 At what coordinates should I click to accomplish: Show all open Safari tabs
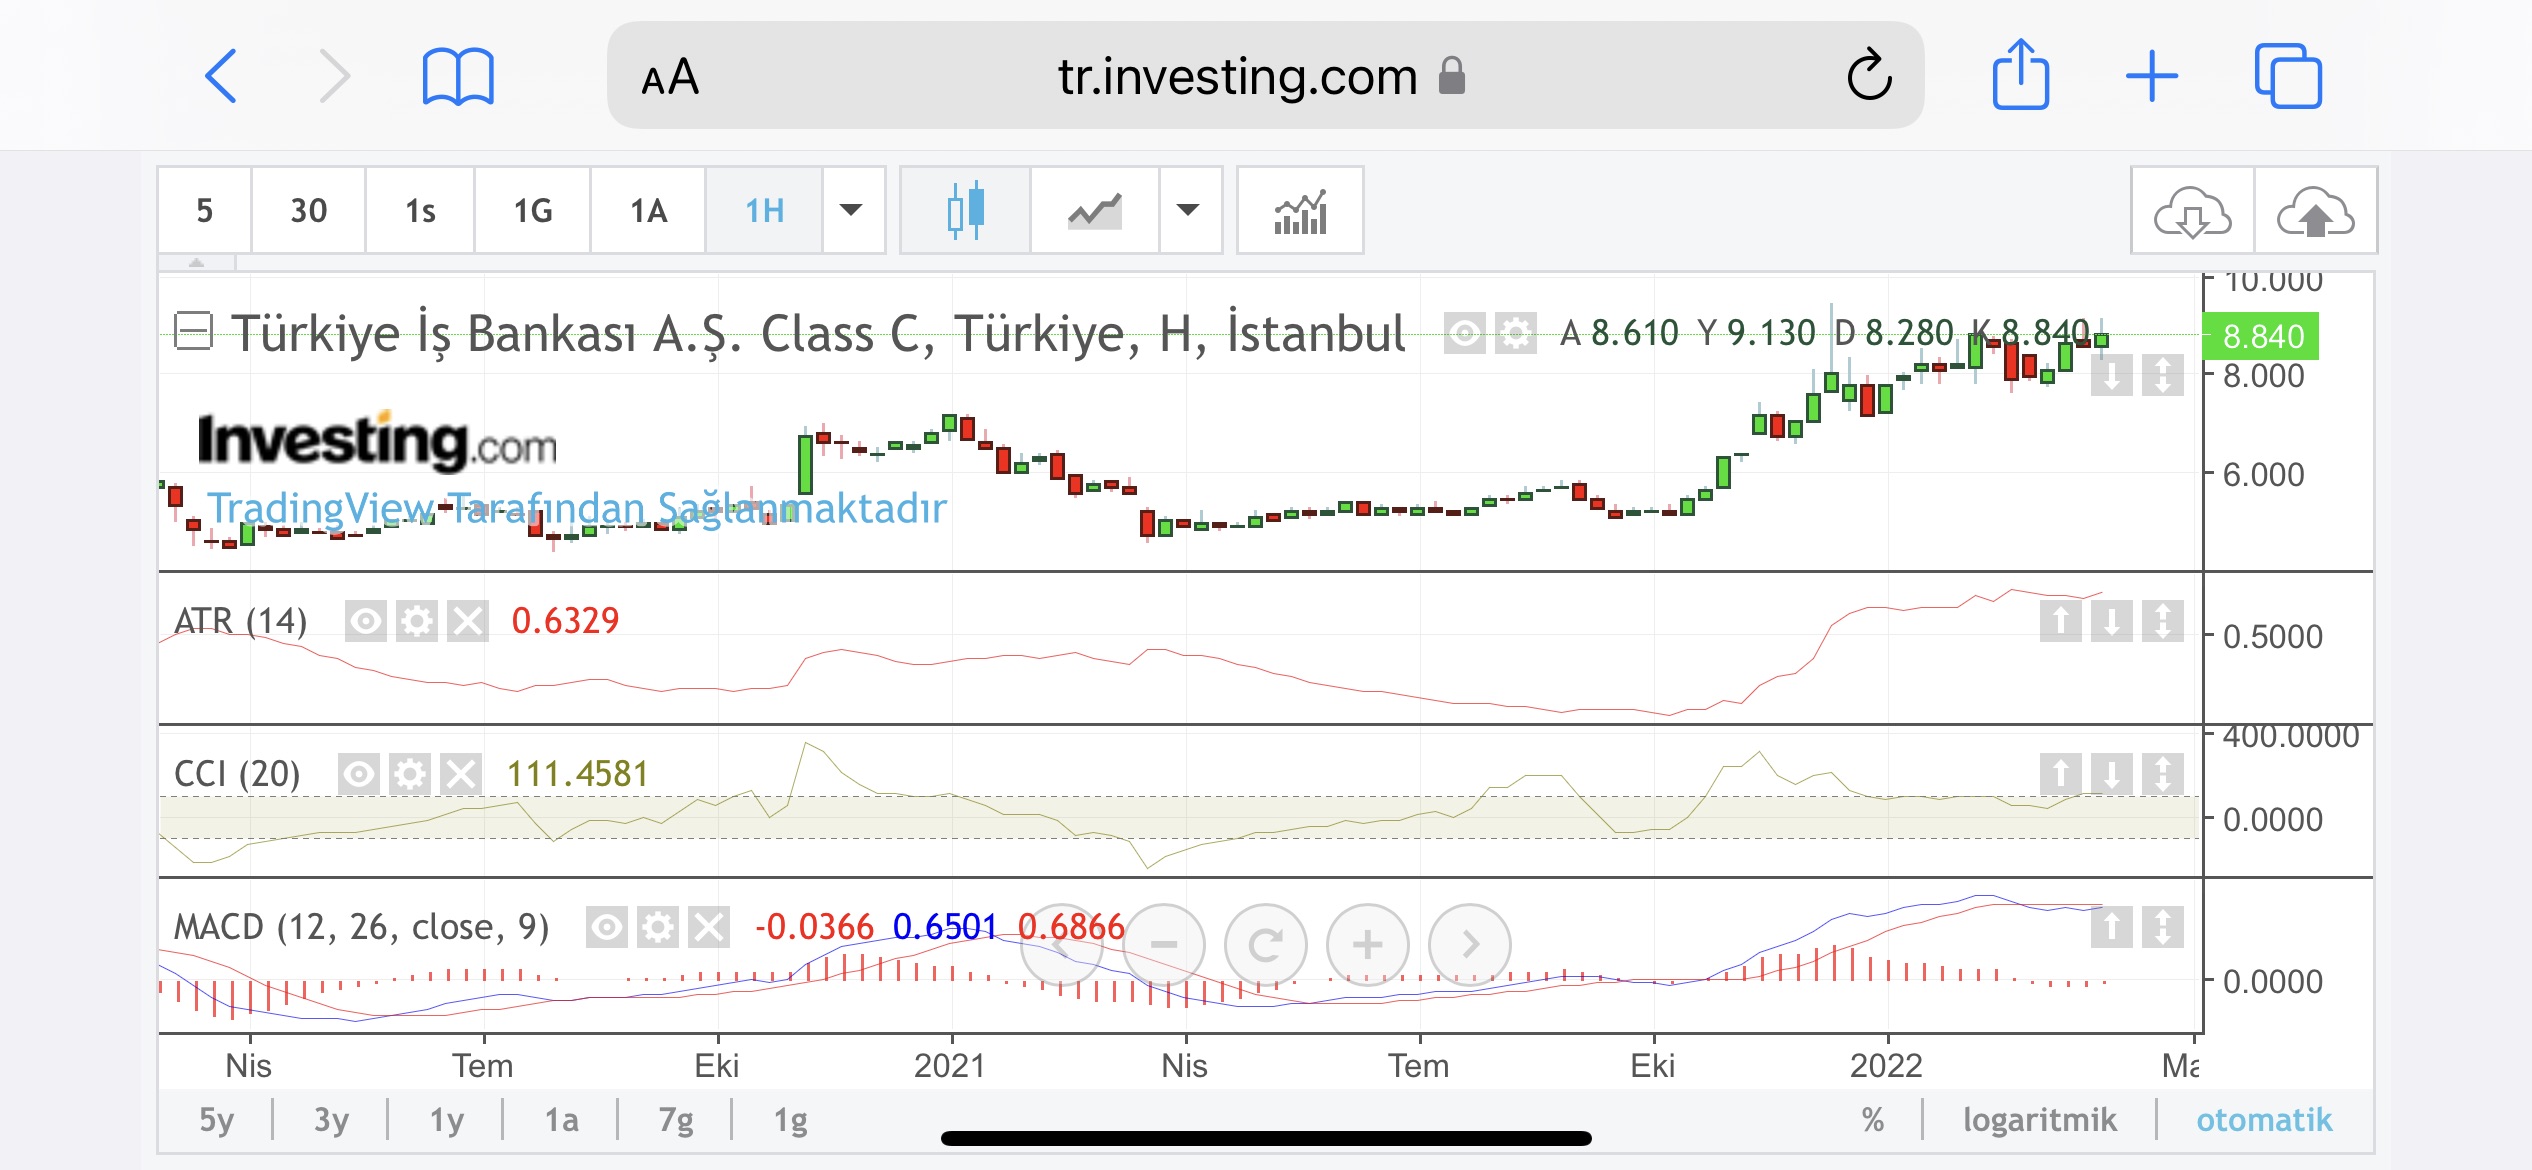[2288, 76]
